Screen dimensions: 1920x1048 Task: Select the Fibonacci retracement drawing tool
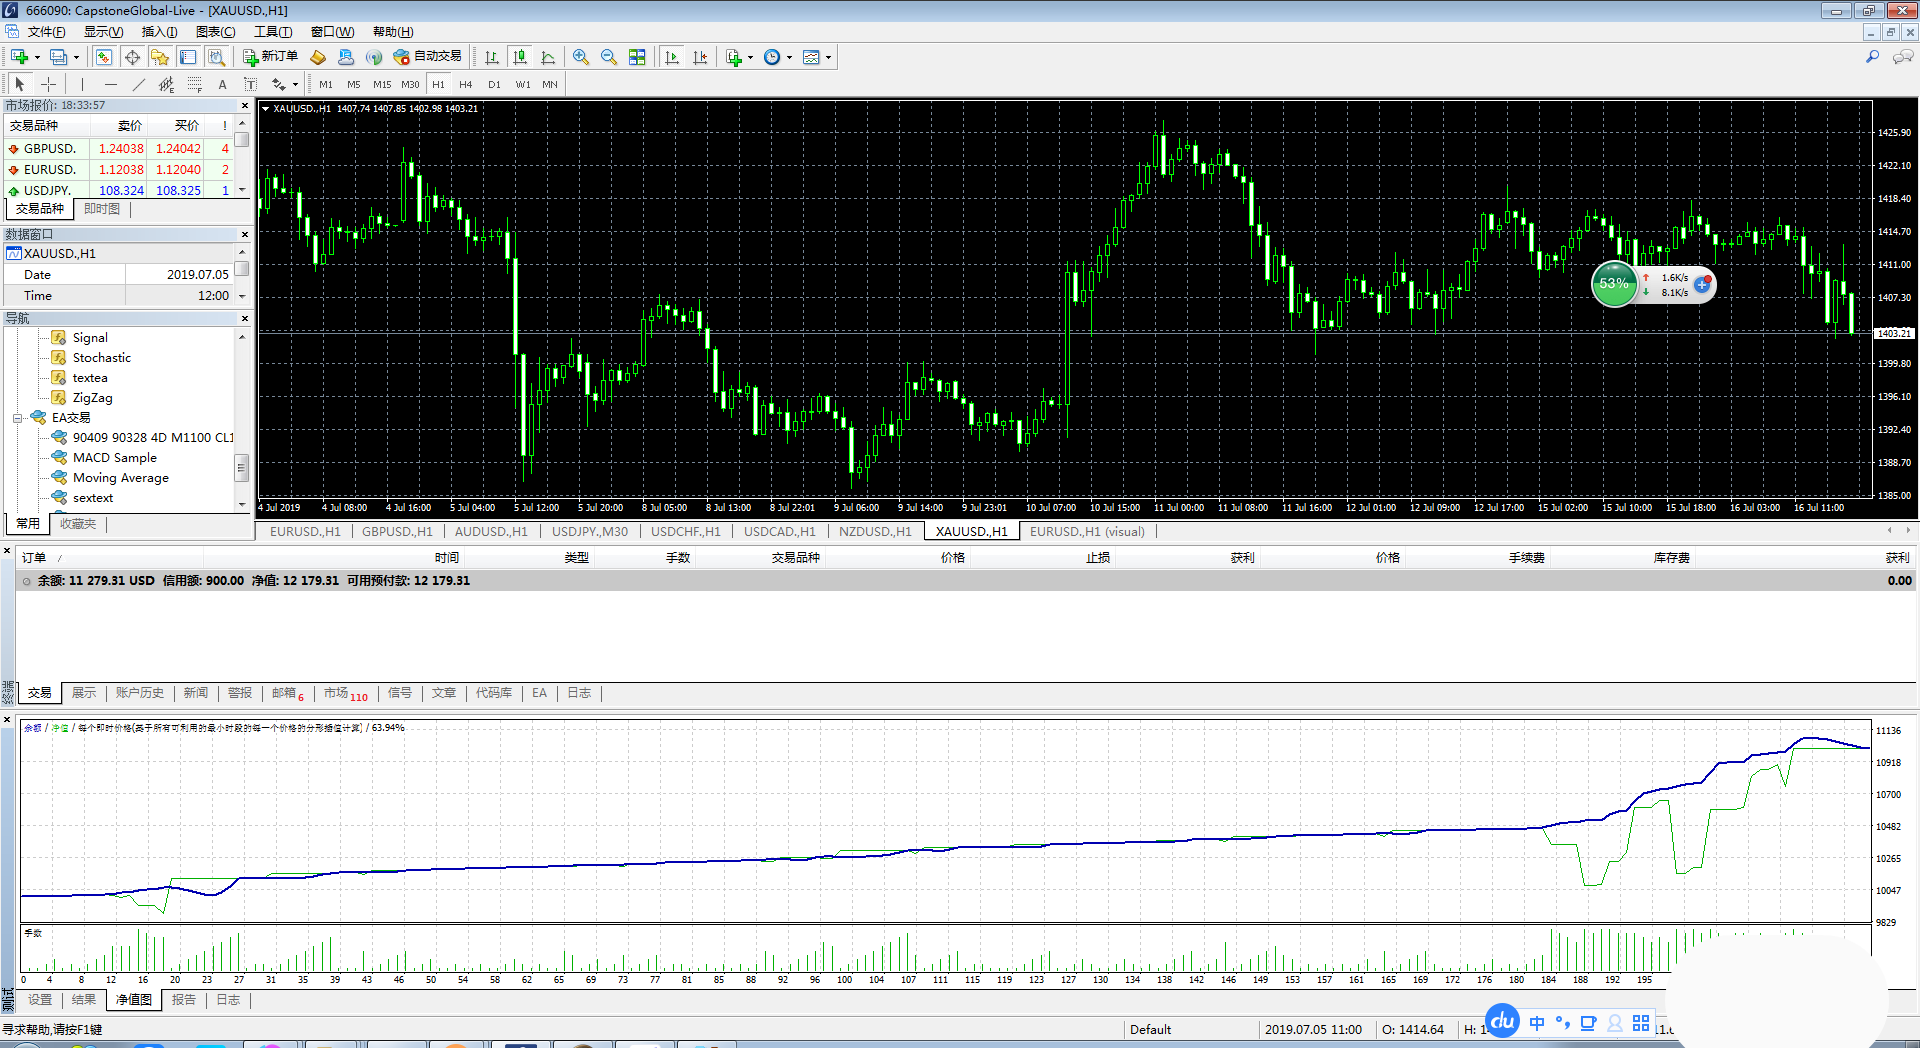click(195, 85)
